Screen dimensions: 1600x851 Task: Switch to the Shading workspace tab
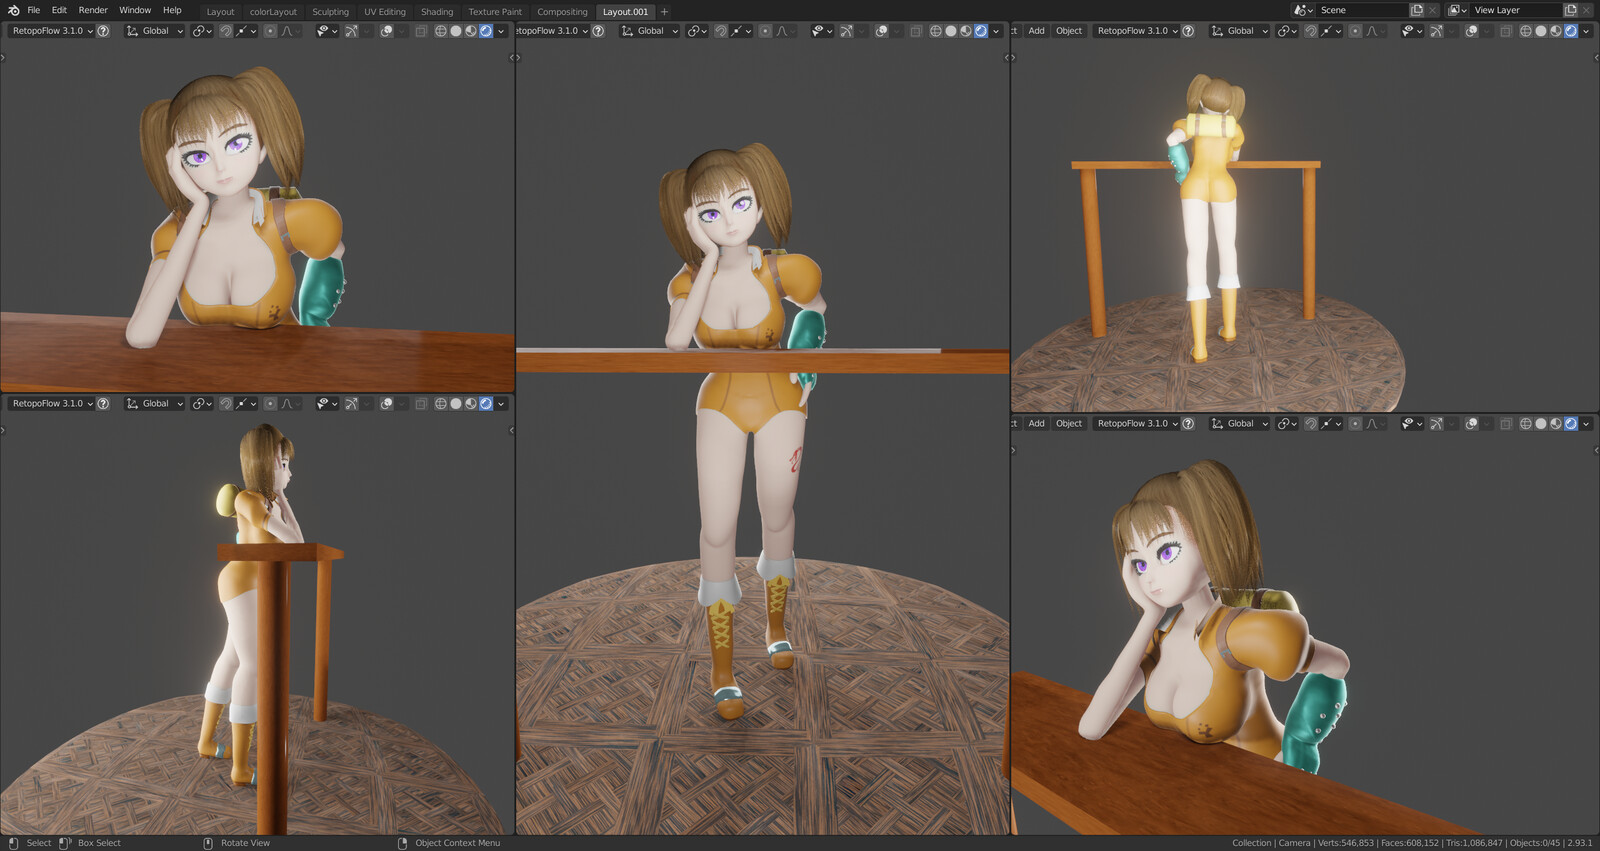(437, 12)
